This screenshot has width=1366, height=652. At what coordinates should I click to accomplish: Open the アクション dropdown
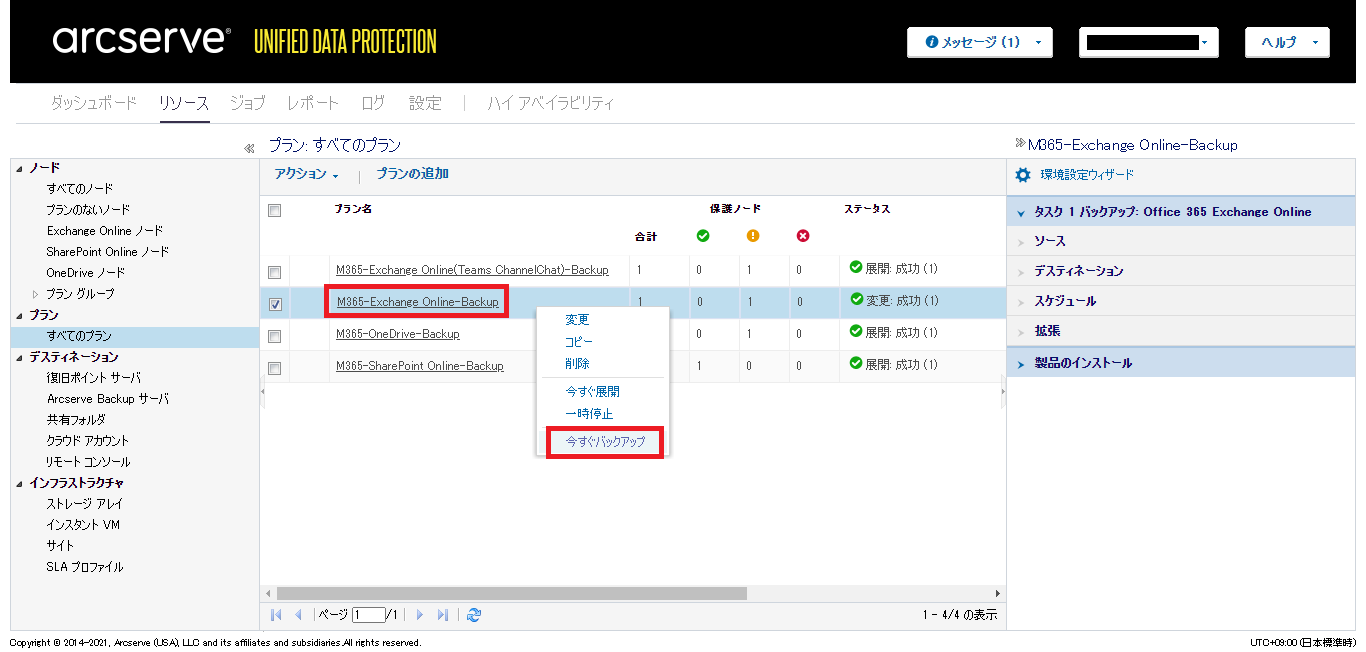coord(306,174)
